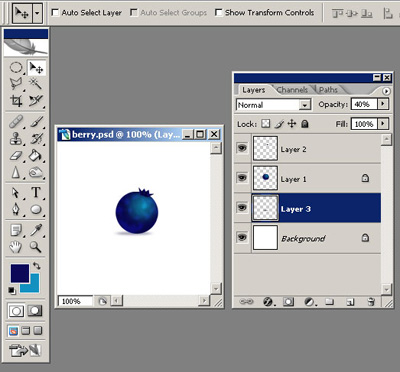
Task: Select the Brush tool
Action: [x=36, y=122]
